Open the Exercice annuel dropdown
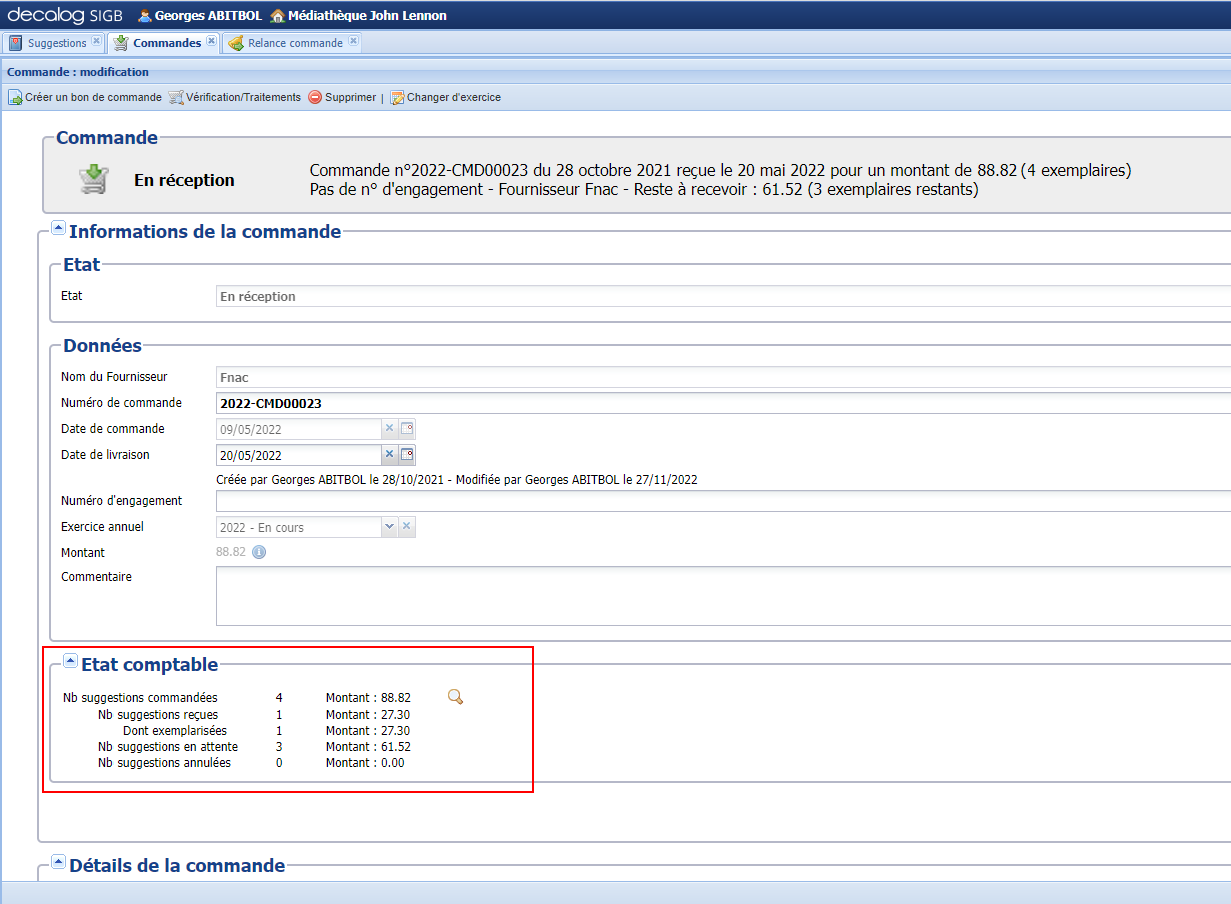This screenshot has height=904, width=1231. click(389, 526)
